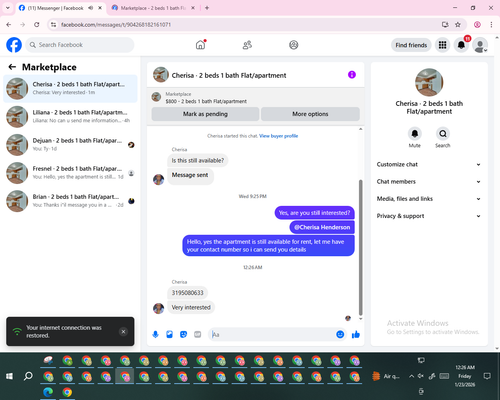Open Liliana conversation in chat list
This screenshot has width=500, height=400.
point(70,116)
